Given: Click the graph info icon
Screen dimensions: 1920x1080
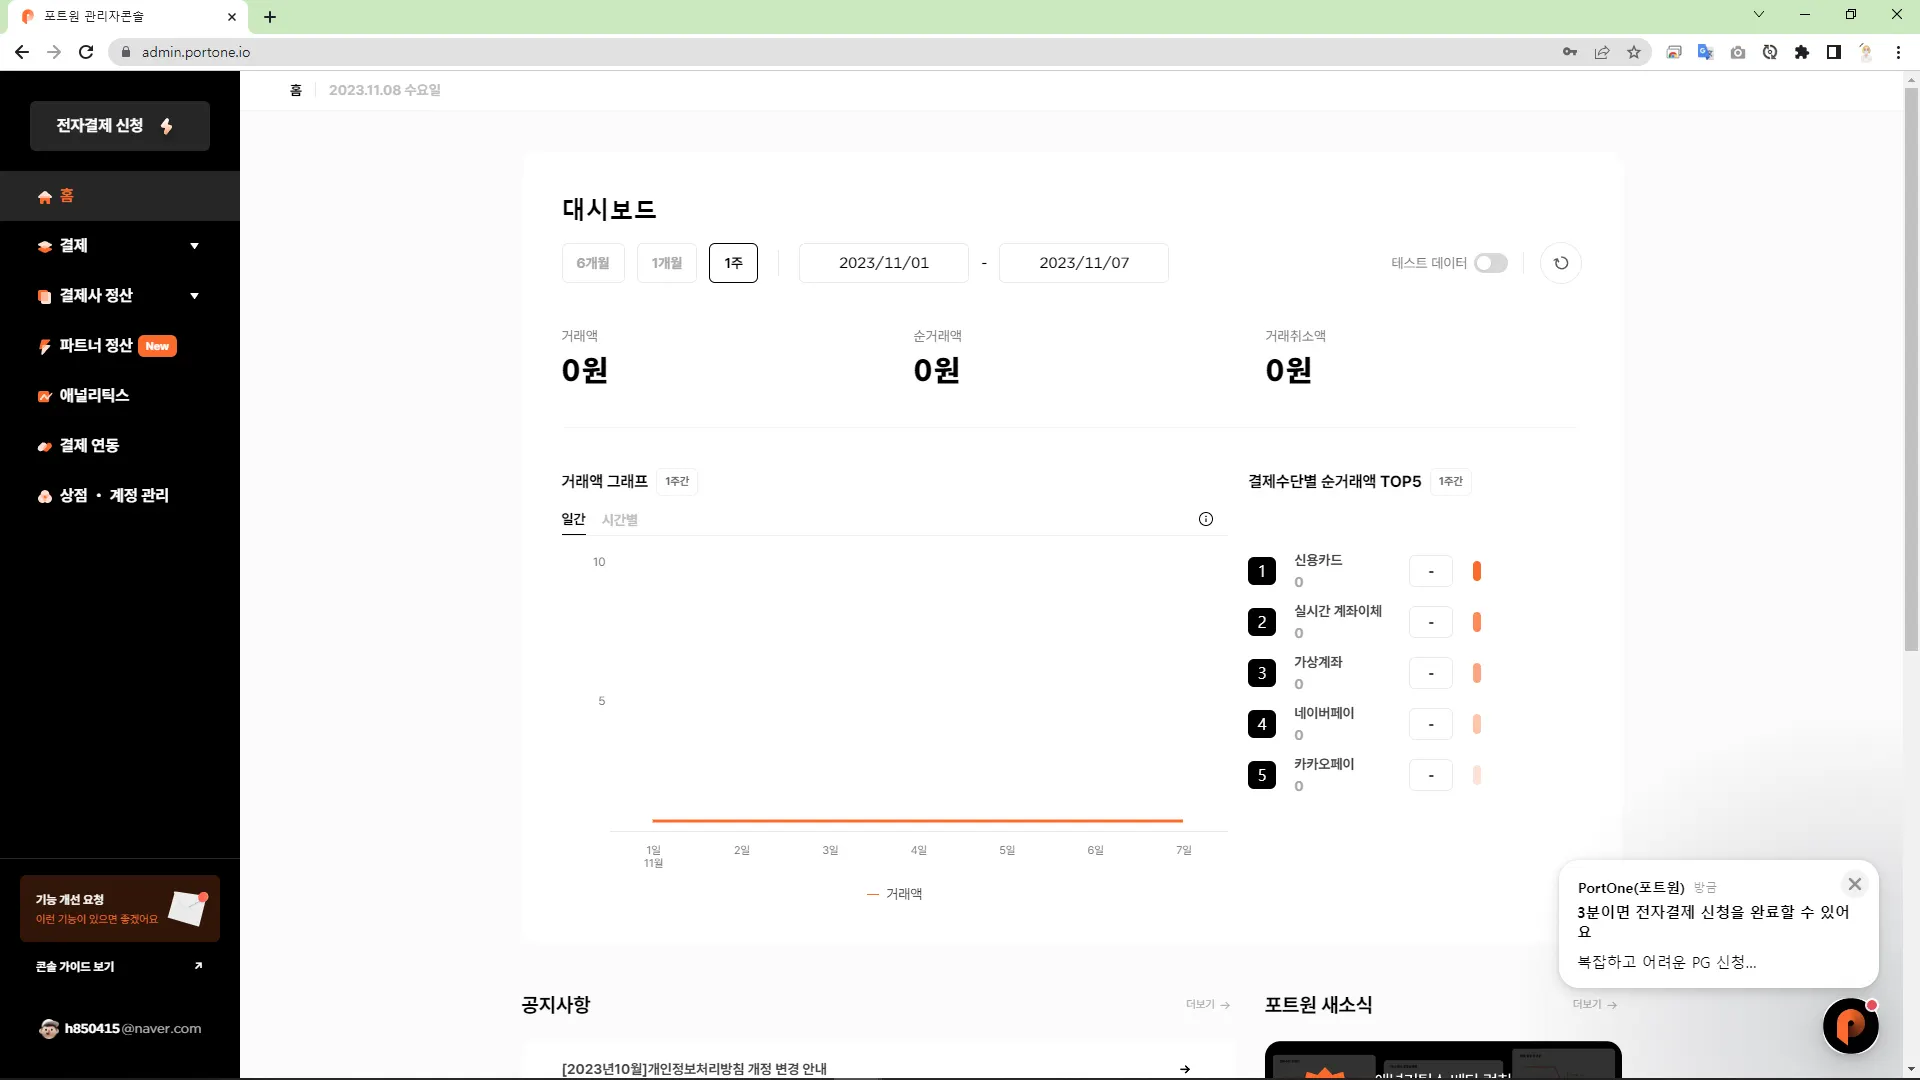Looking at the screenshot, I should click(x=1205, y=519).
